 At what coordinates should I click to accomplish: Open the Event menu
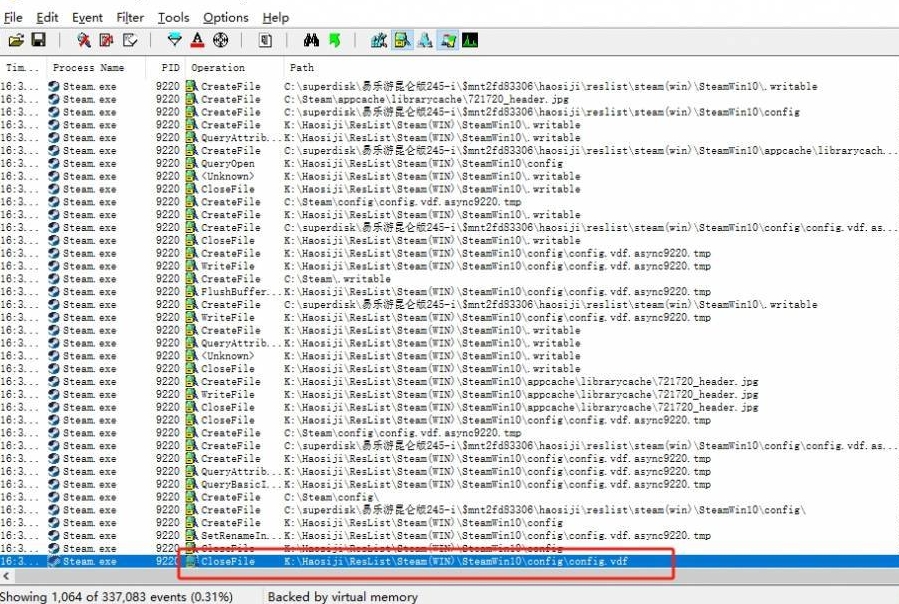tap(87, 18)
